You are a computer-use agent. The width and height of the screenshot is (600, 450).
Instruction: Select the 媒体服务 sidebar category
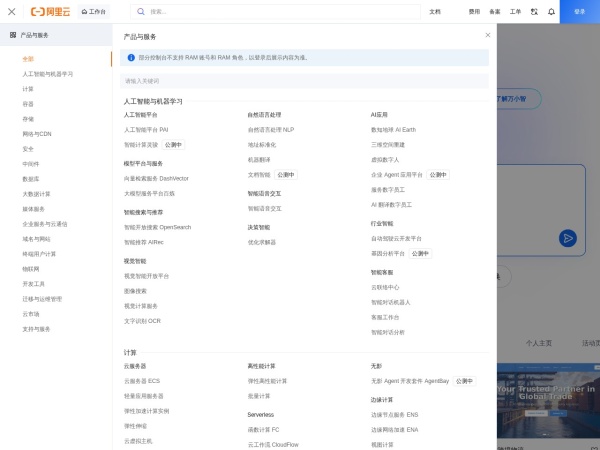coord(33,209)
